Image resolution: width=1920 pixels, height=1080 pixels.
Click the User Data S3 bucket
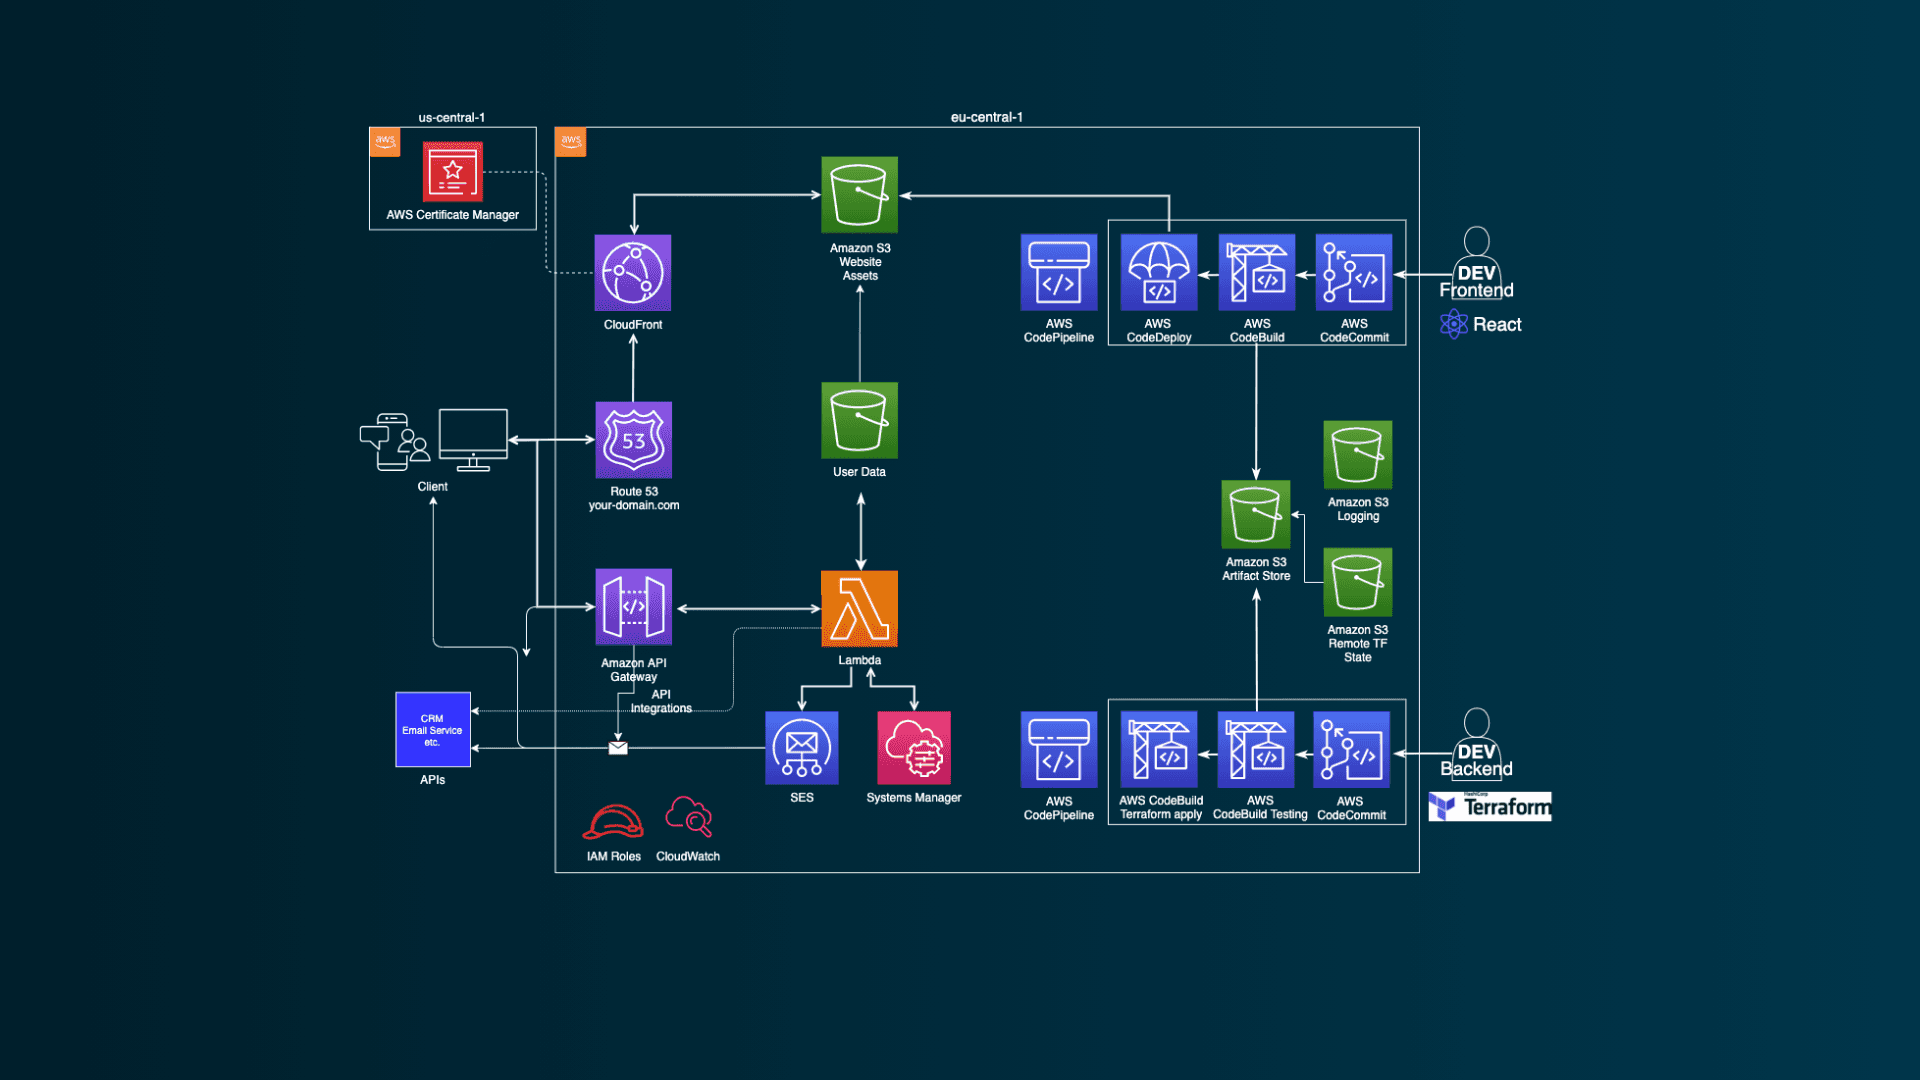tap(859, 420)
